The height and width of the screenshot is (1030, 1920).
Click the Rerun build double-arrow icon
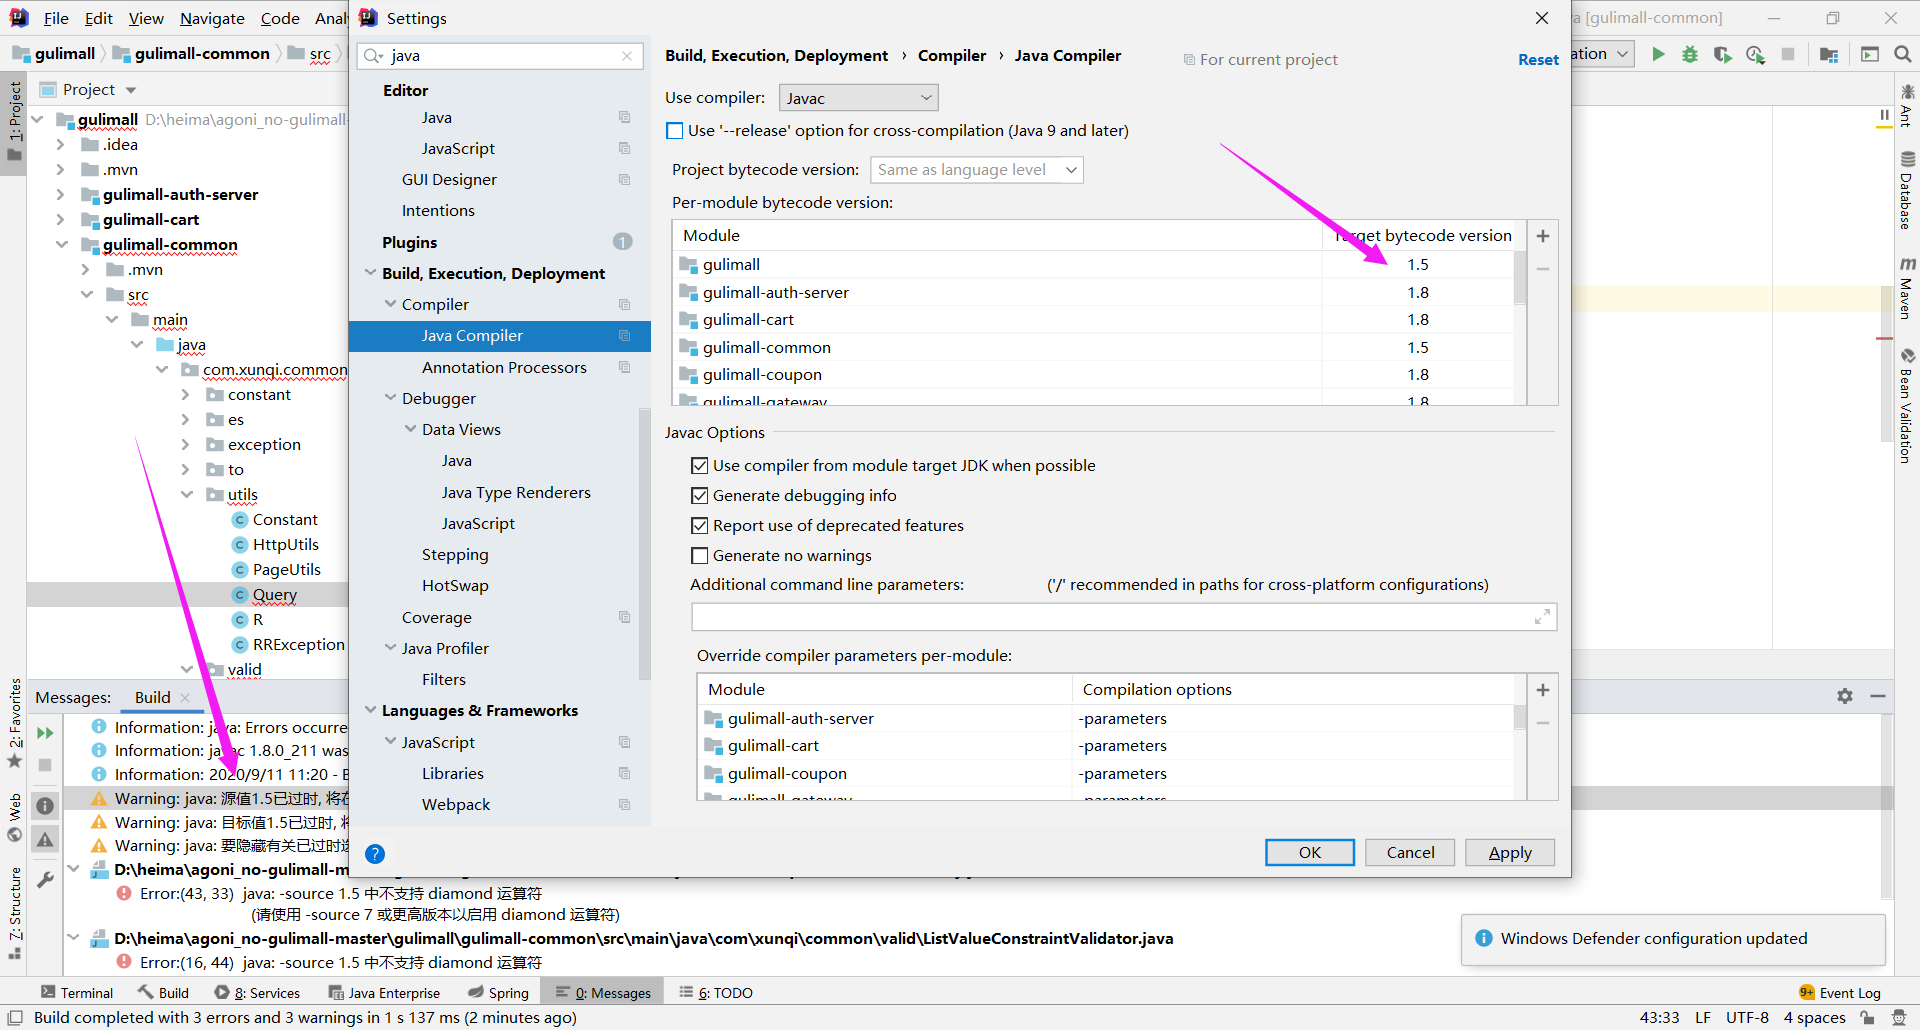(45, 733)
